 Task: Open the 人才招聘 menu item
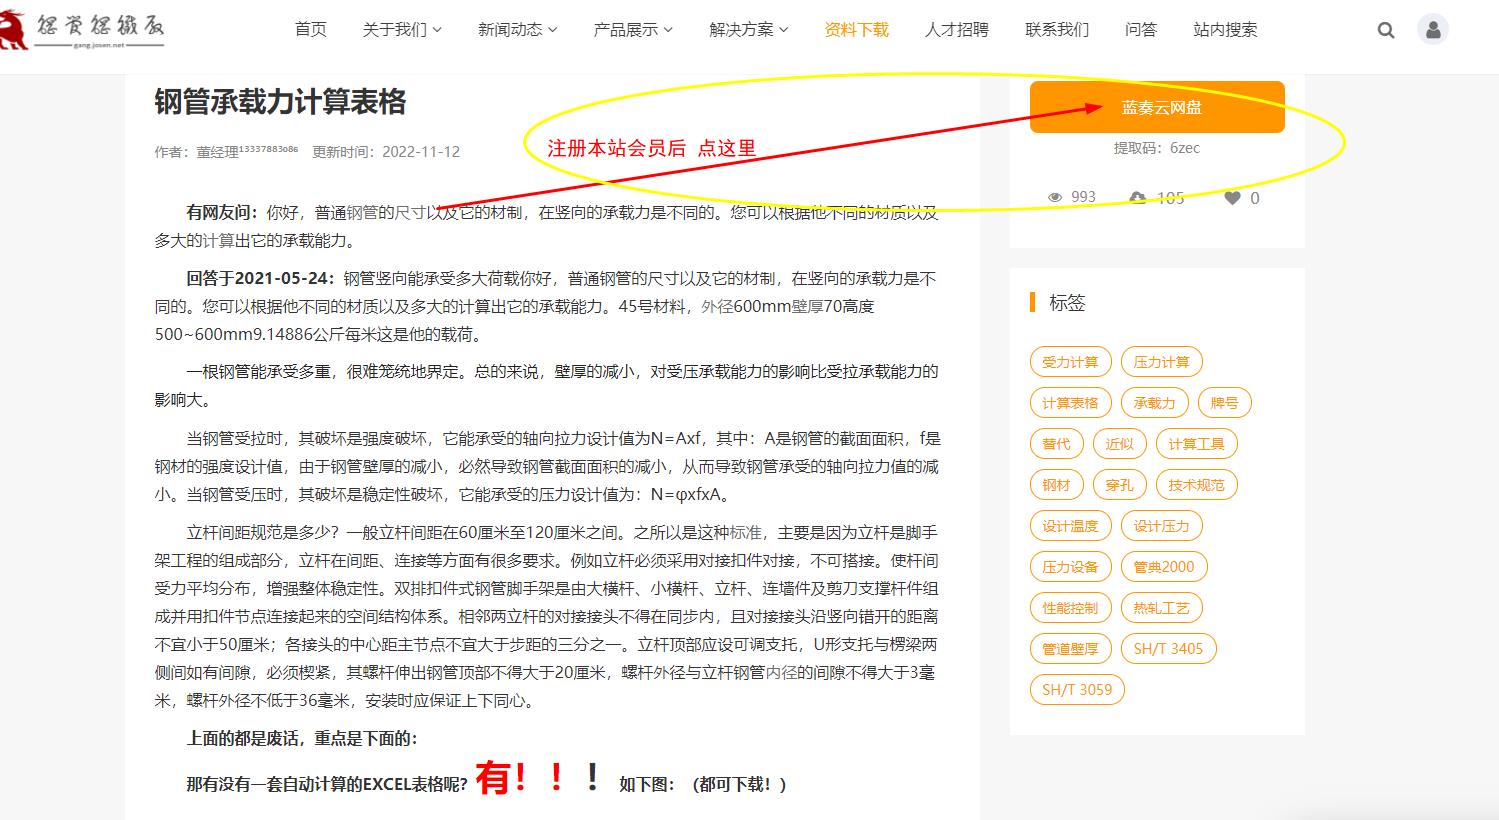[957, 30]
